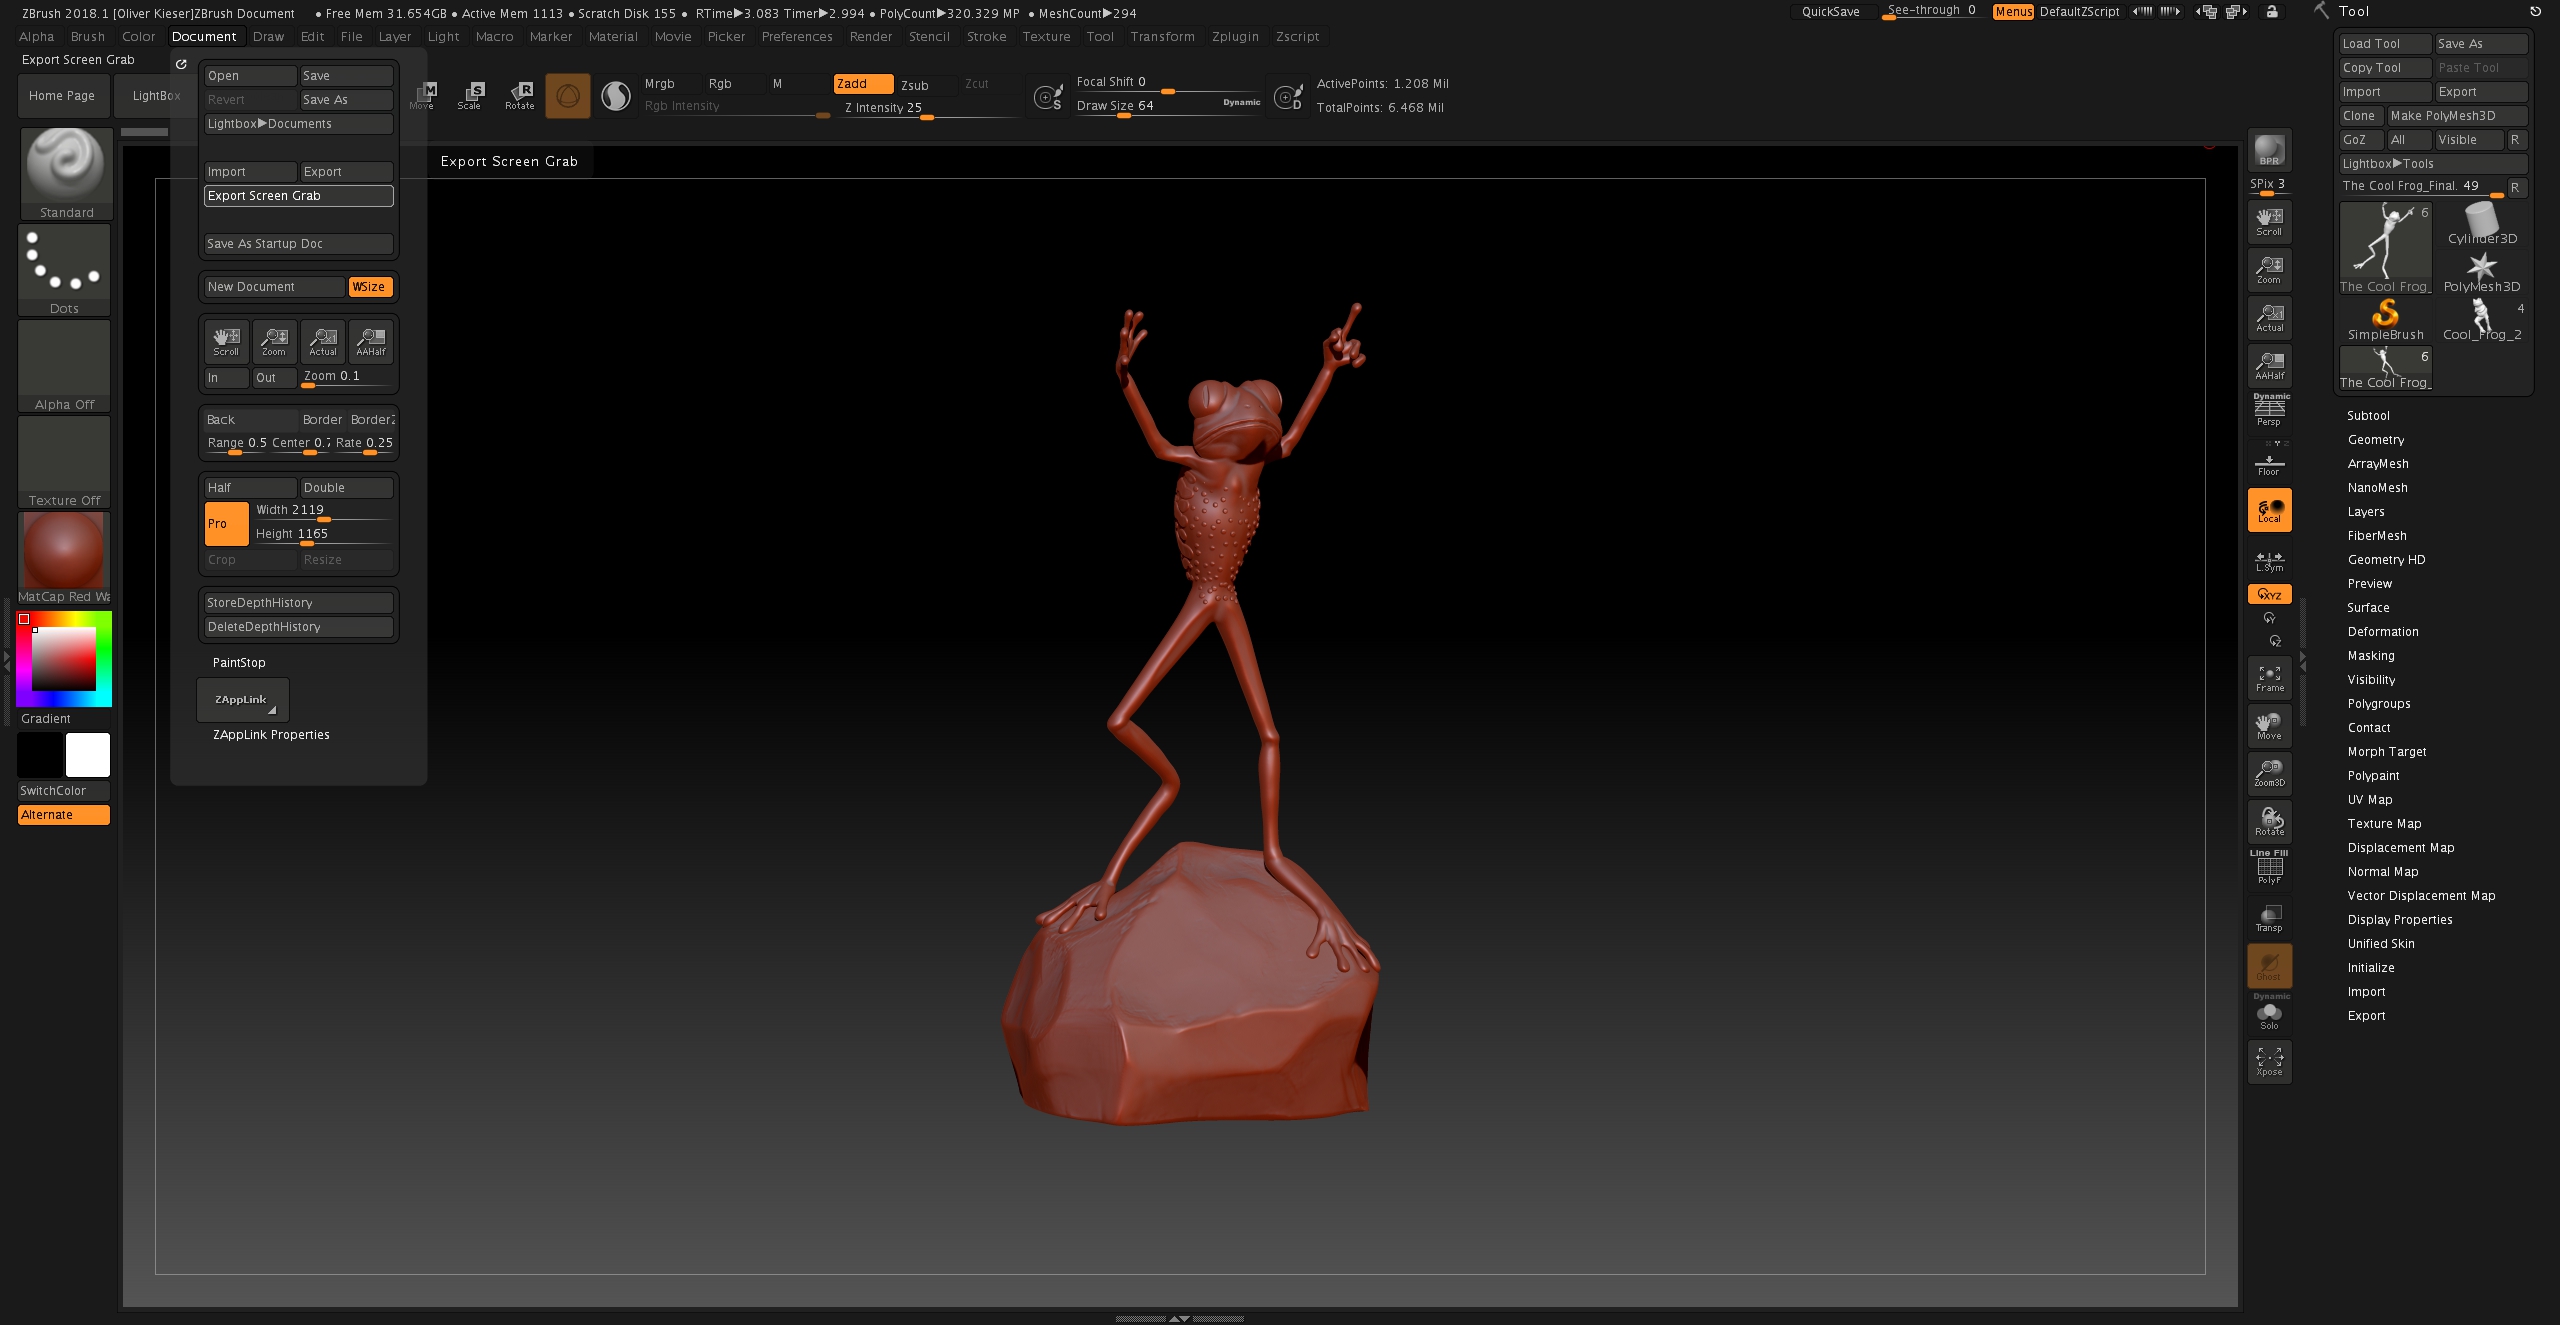Expand the Display Properties section
The image size is (2560, 1325).
pos(2400,920)
